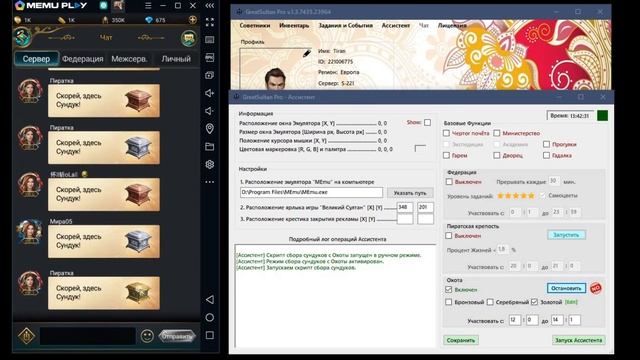Uncheck Золотой chest checkbox
This screenshot has width=640, height=360.
[534, 302]
